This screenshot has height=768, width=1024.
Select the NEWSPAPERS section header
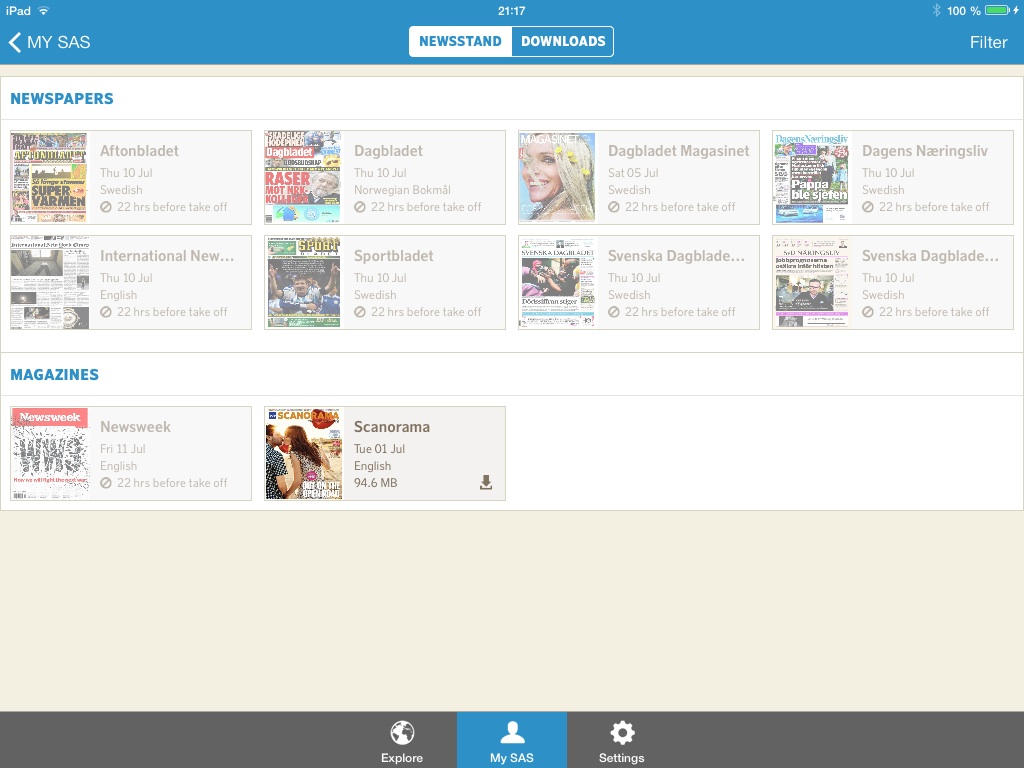pos(62,99)
